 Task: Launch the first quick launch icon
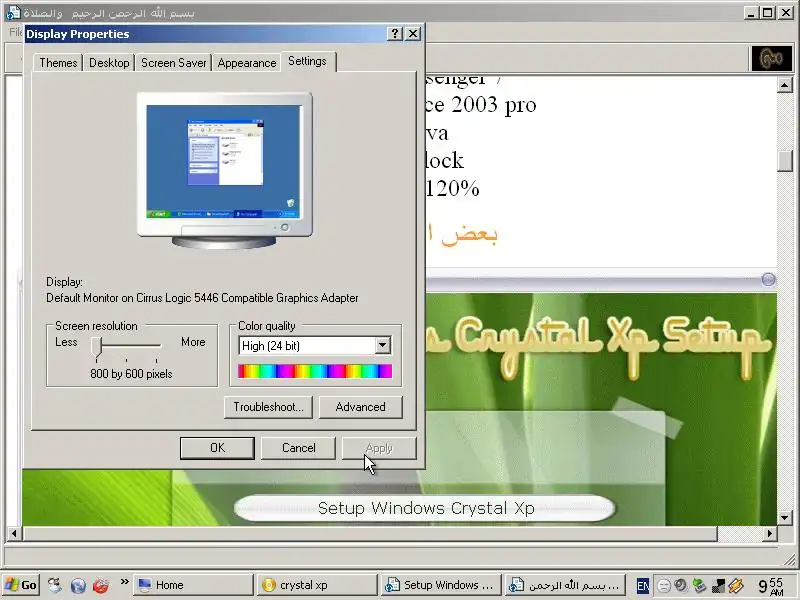[55, 585]
